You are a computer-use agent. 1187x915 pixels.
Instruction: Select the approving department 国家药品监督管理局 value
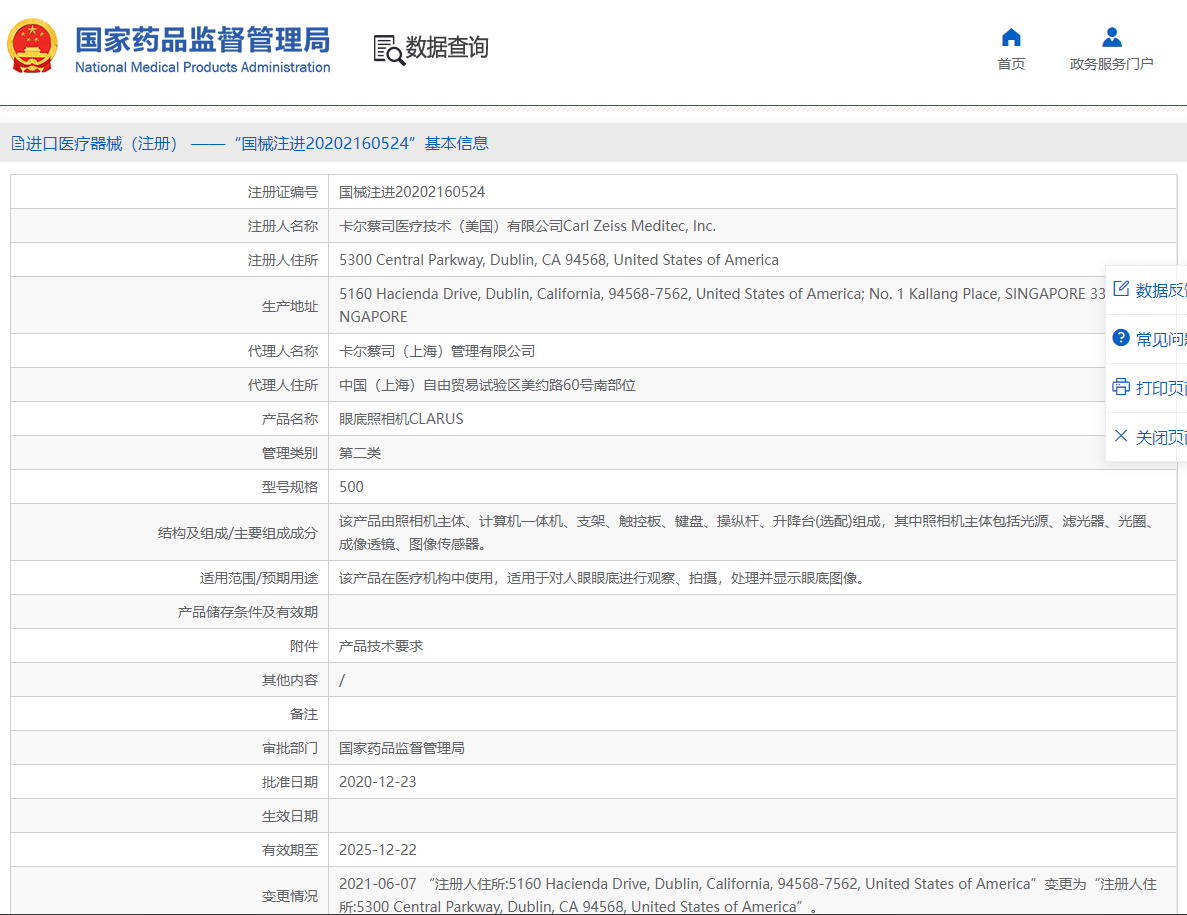point(401,748)
